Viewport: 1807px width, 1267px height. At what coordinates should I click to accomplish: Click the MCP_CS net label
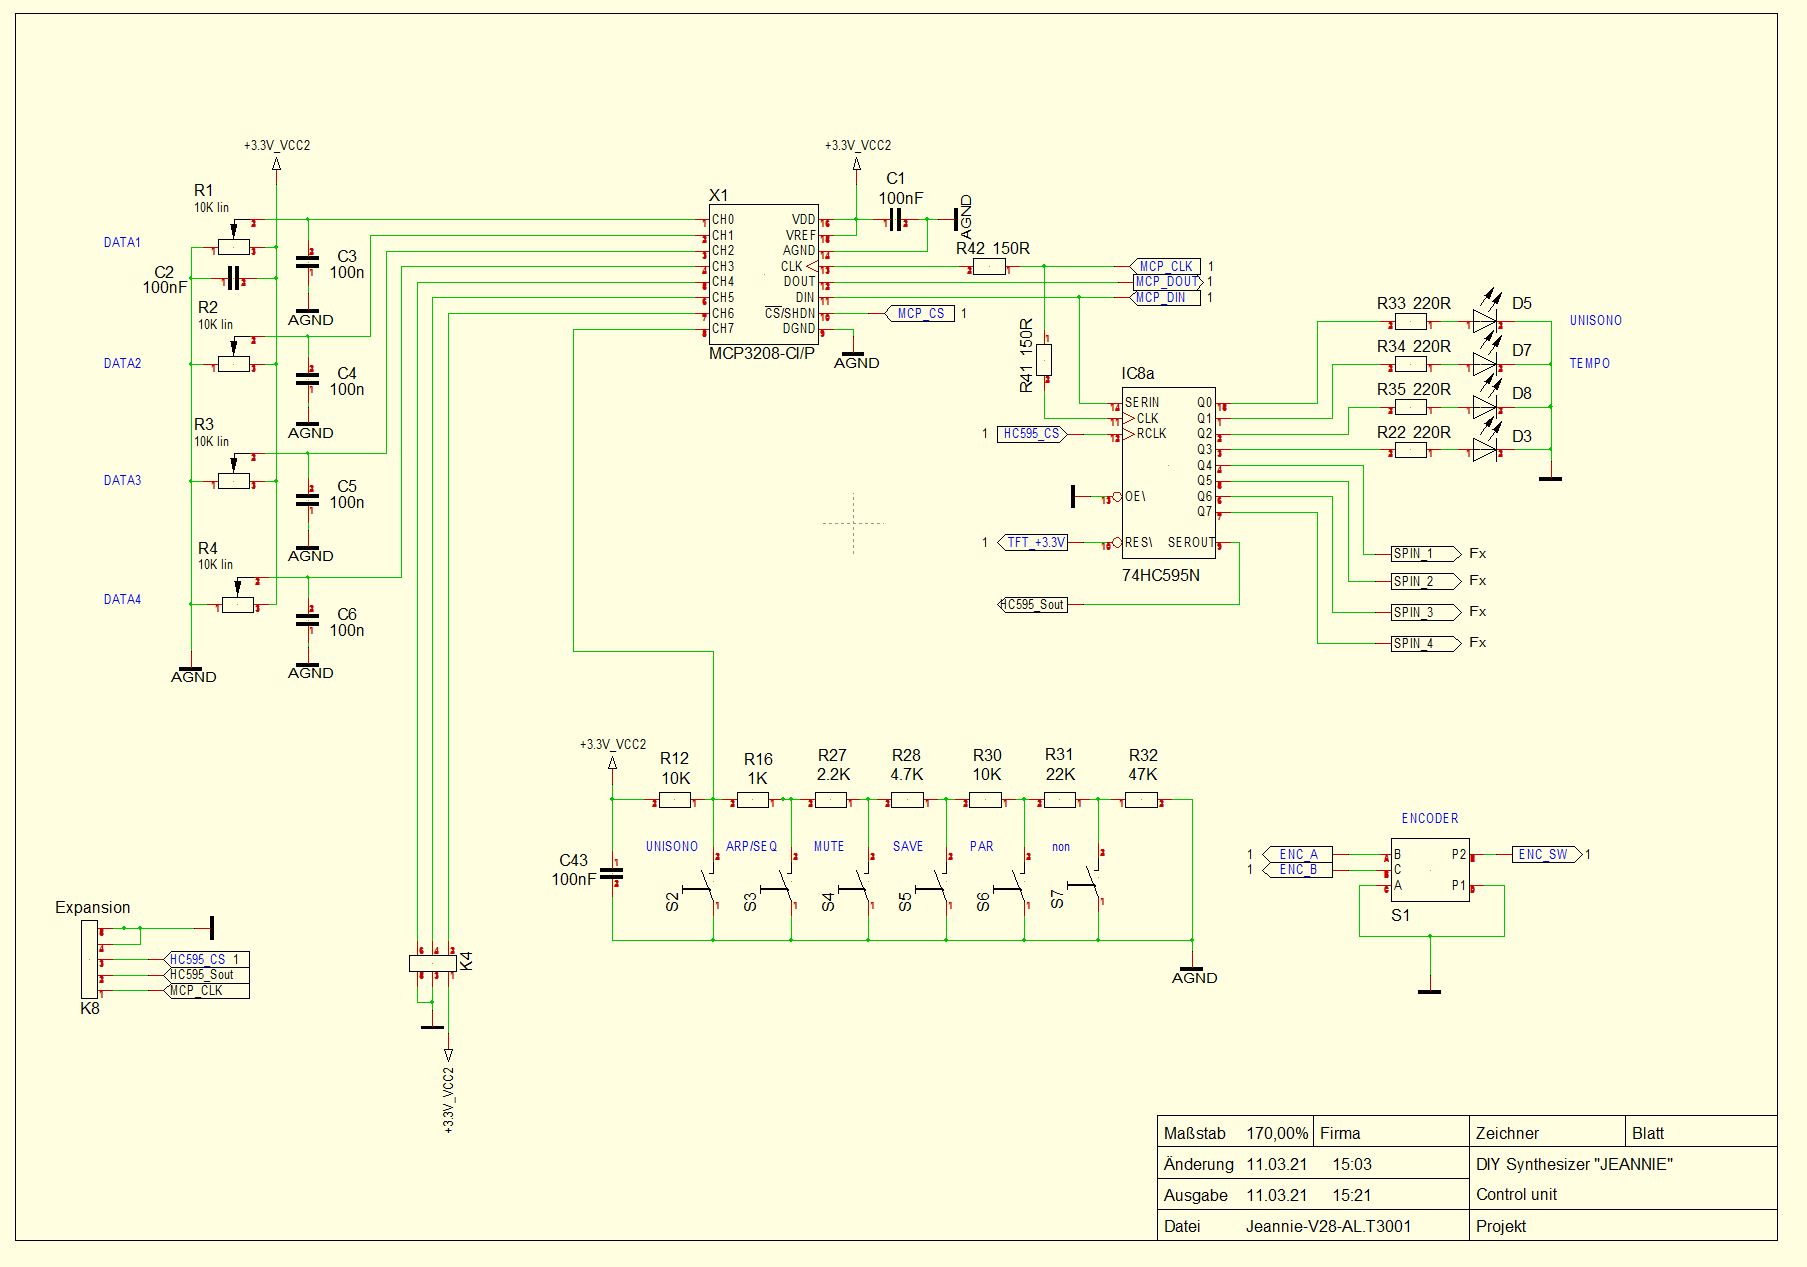point(921,313)
